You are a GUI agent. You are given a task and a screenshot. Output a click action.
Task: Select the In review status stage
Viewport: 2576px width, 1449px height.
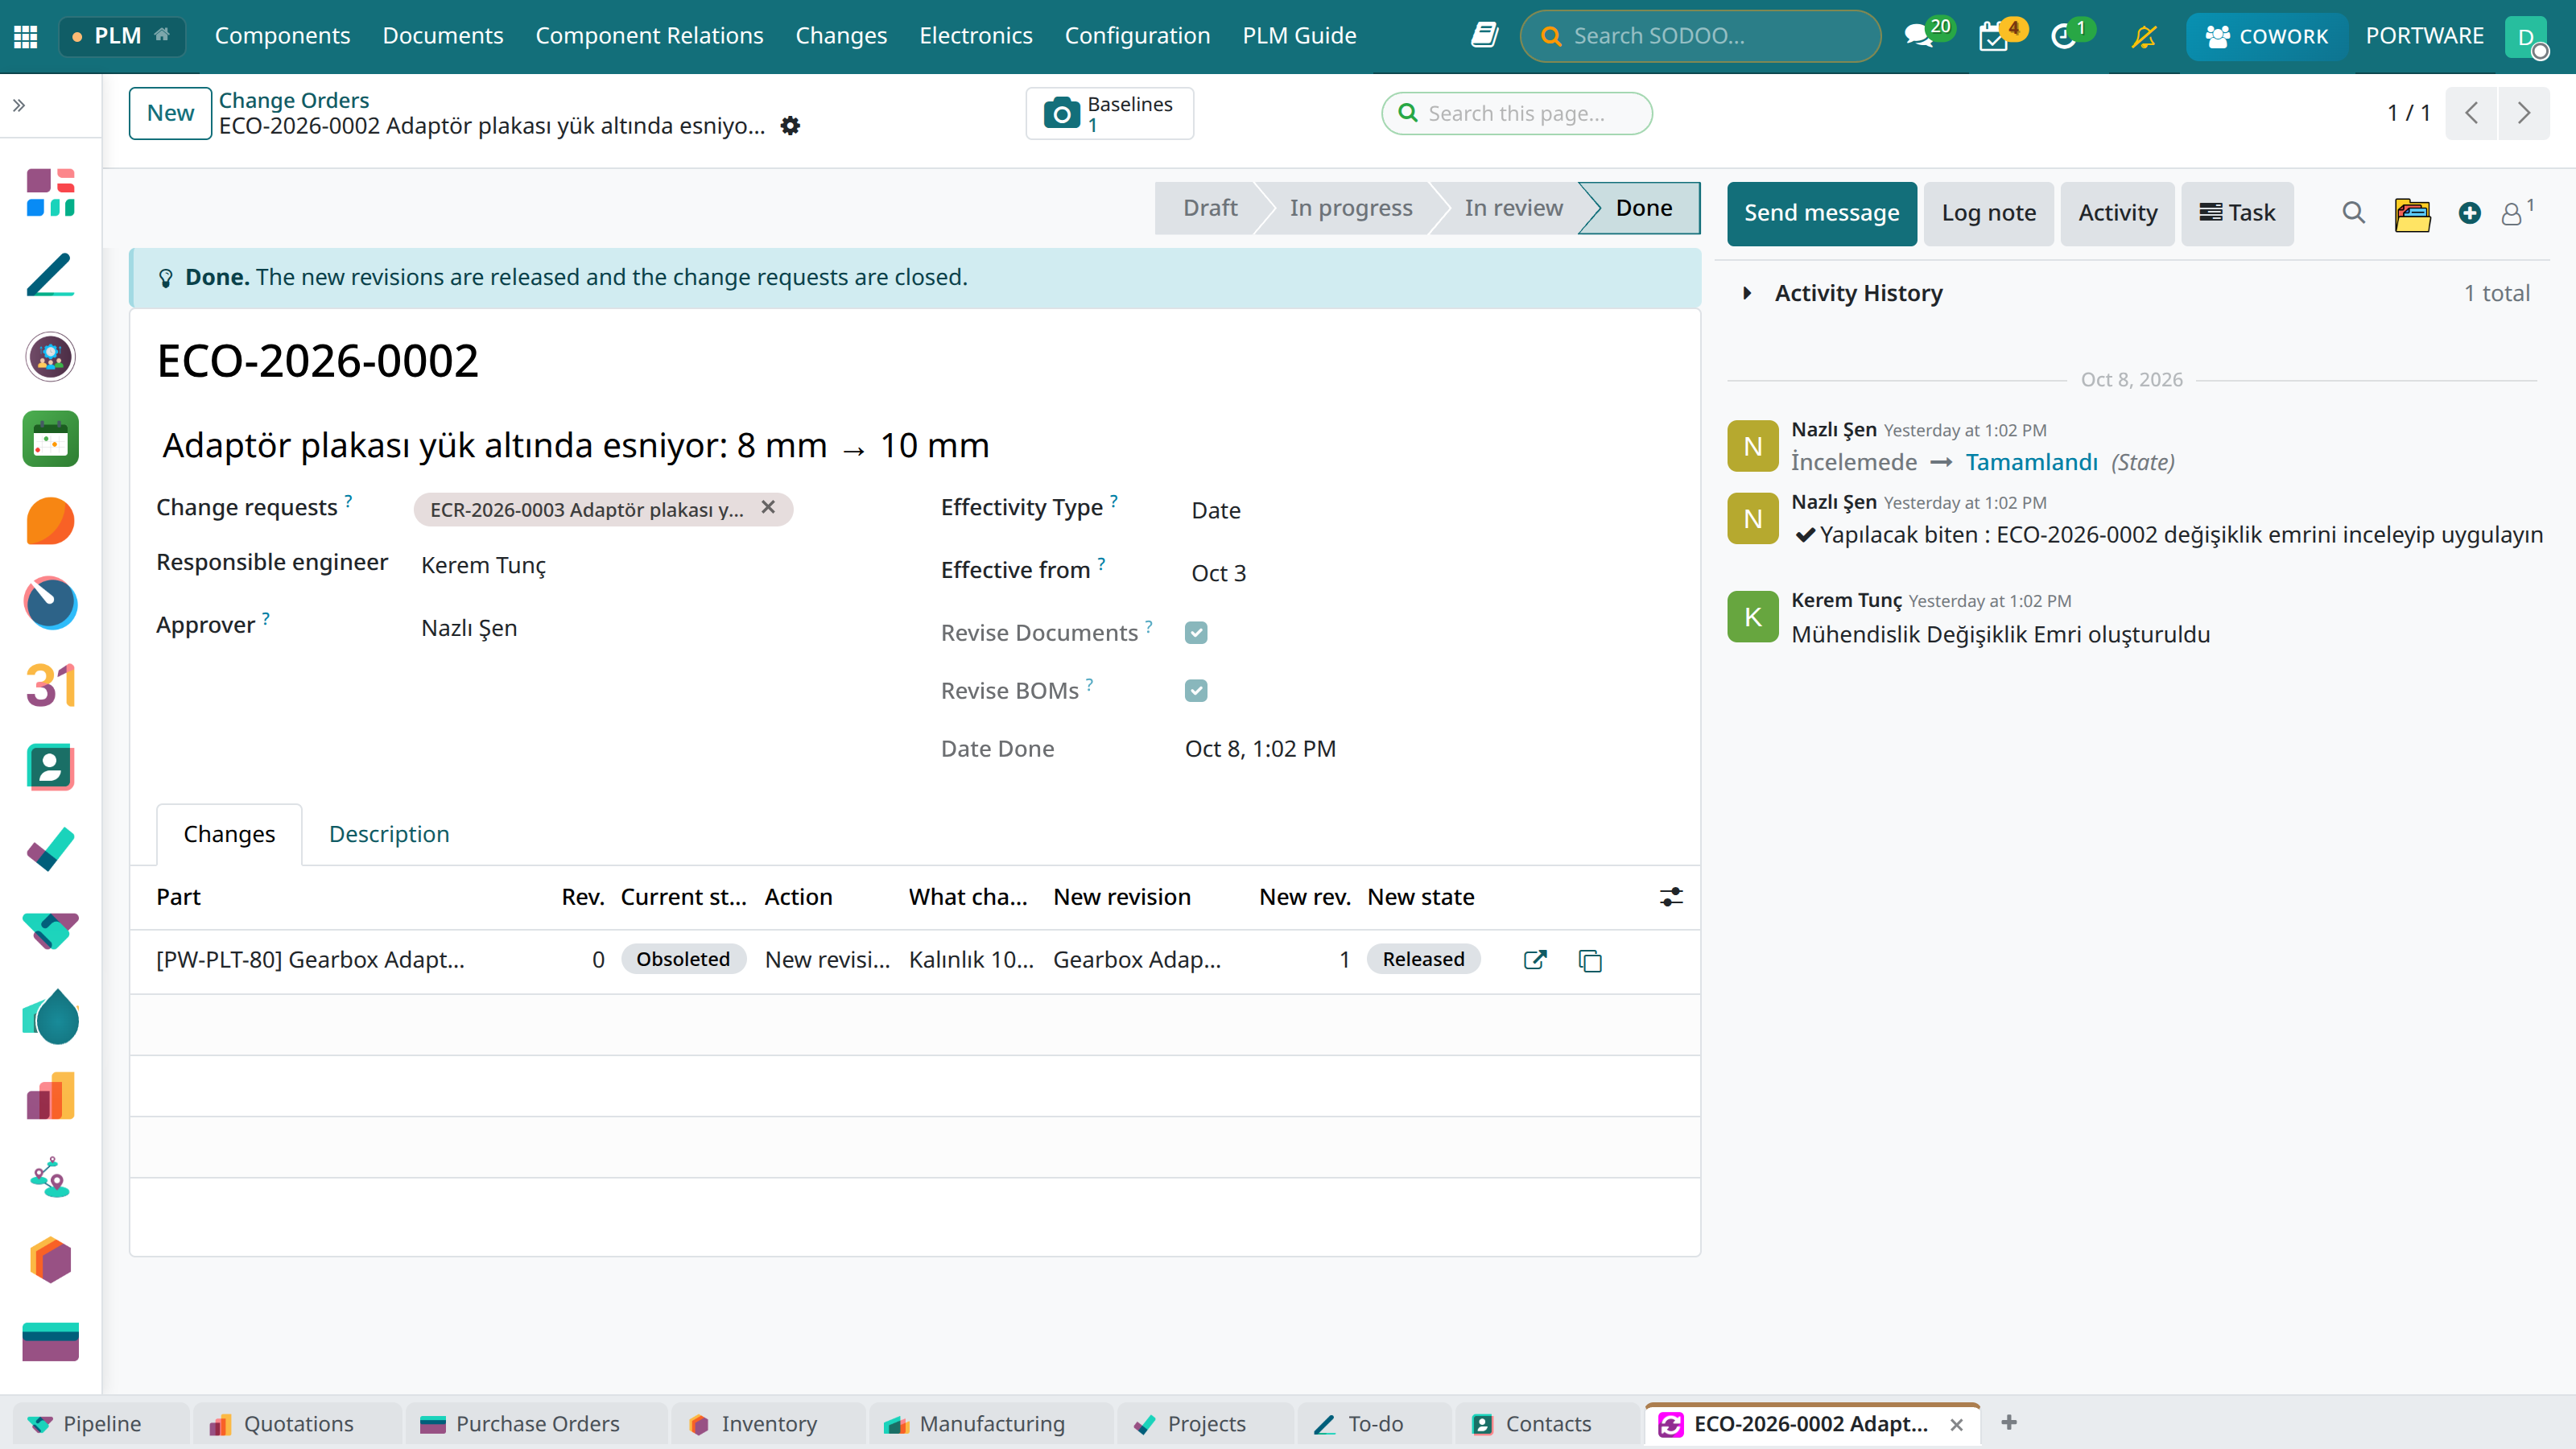(x=1513, y=208)
